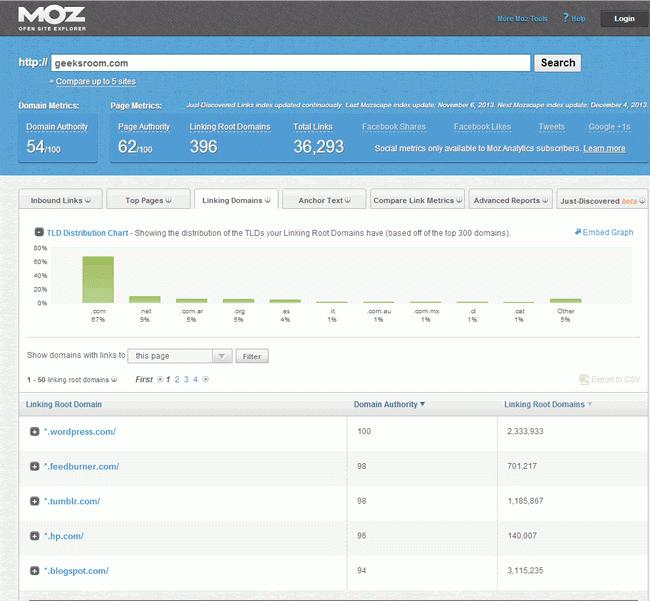Click the 140,007 cell for hp.com

click(x=522, y=536)
